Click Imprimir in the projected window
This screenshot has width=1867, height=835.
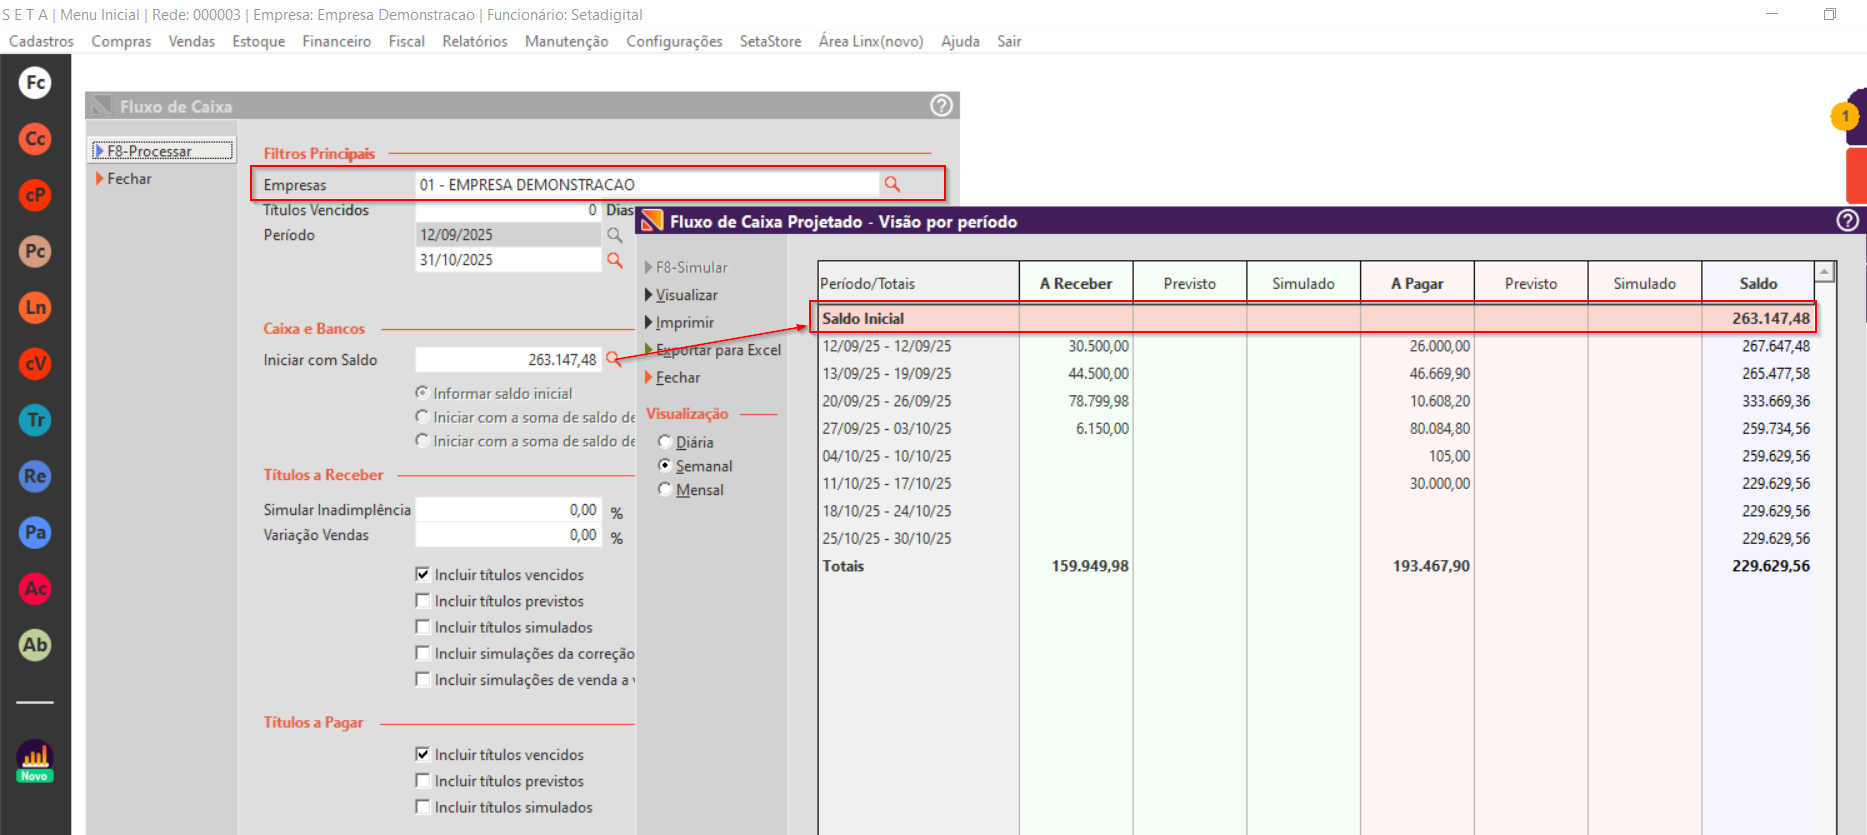(x=679, y=322)
